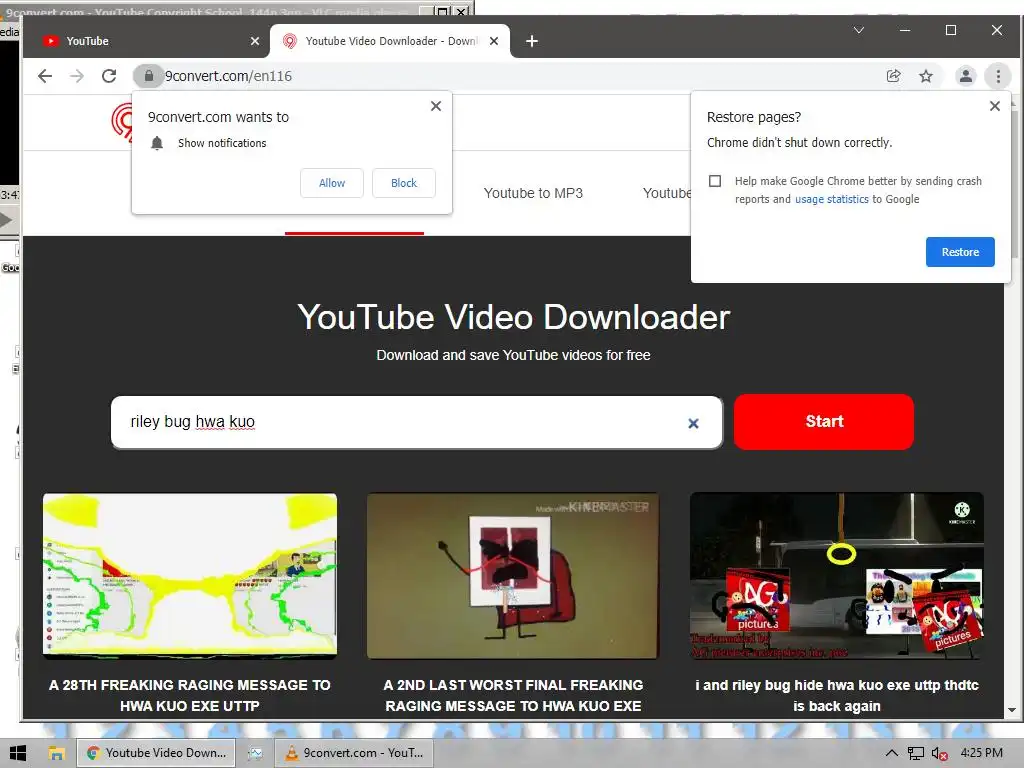1024x768 pixels.
Task: Select the Youtube Video Downloader tab
Action: [391, 41]
